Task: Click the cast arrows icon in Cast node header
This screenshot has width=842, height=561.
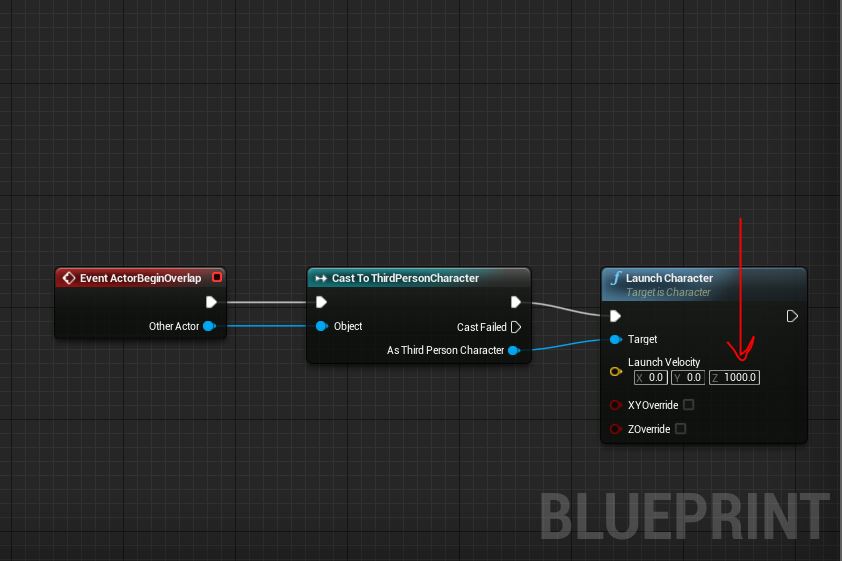Action: point(321,278)
